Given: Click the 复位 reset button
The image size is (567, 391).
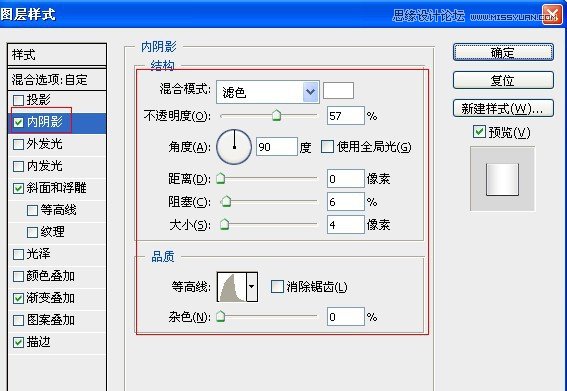Looking at the screenshot, I should pyautogui.click(x=503, y=80).
